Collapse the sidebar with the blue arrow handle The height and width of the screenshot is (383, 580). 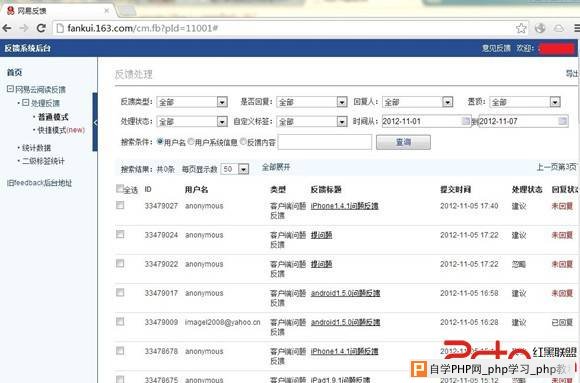pyautogui.click(x=95, y=122)
